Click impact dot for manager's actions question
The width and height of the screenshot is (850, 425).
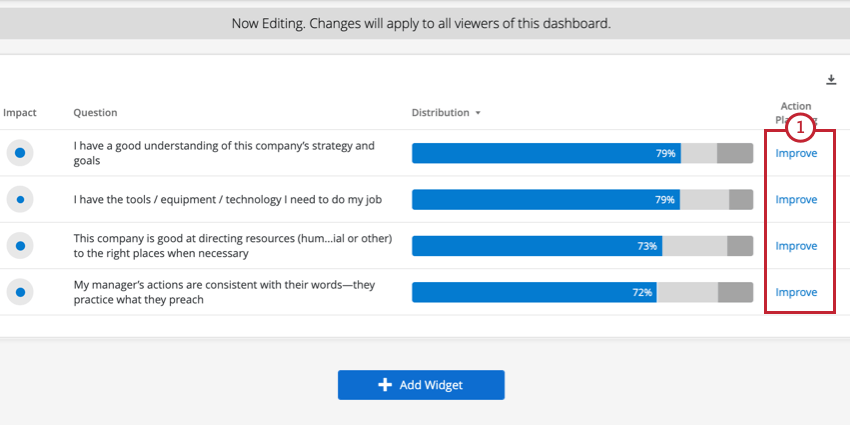click(x=20, y=292)
